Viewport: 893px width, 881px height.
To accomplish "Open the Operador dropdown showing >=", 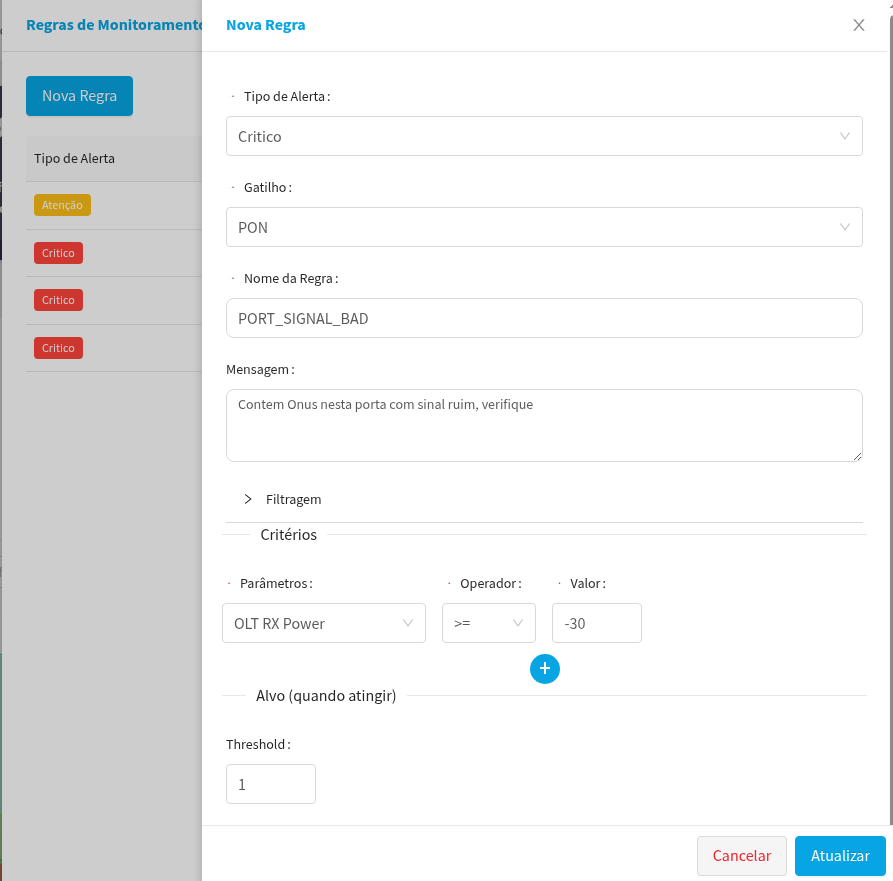I will [488, 623].
